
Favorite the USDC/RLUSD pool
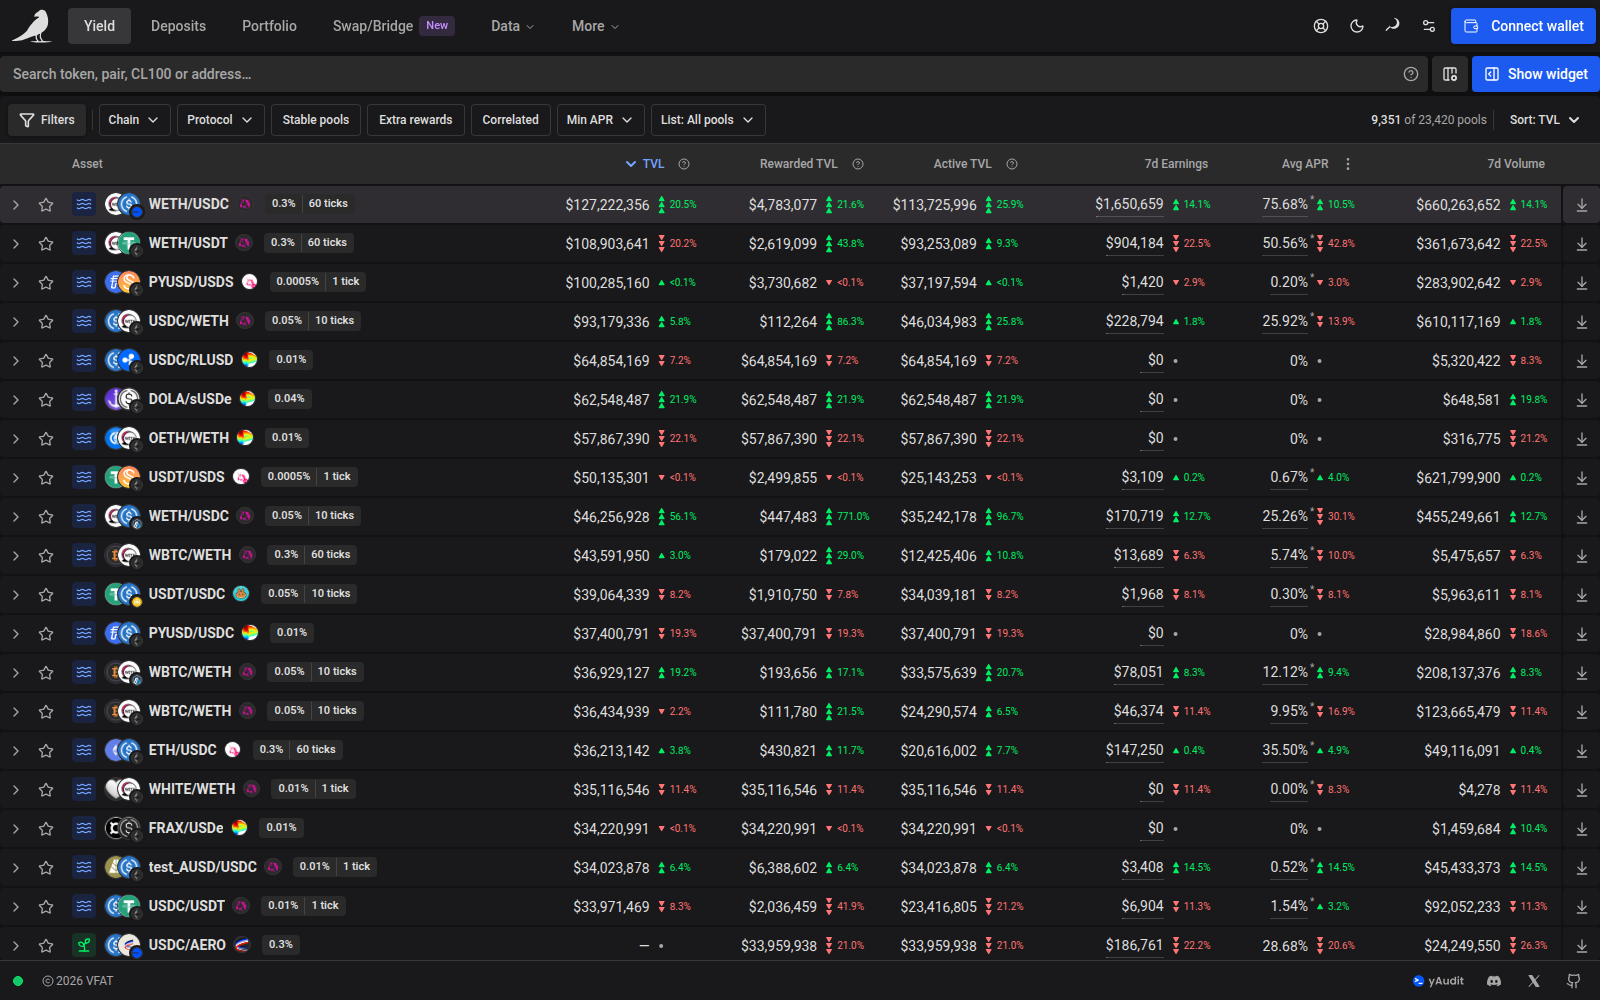[46, 361]
